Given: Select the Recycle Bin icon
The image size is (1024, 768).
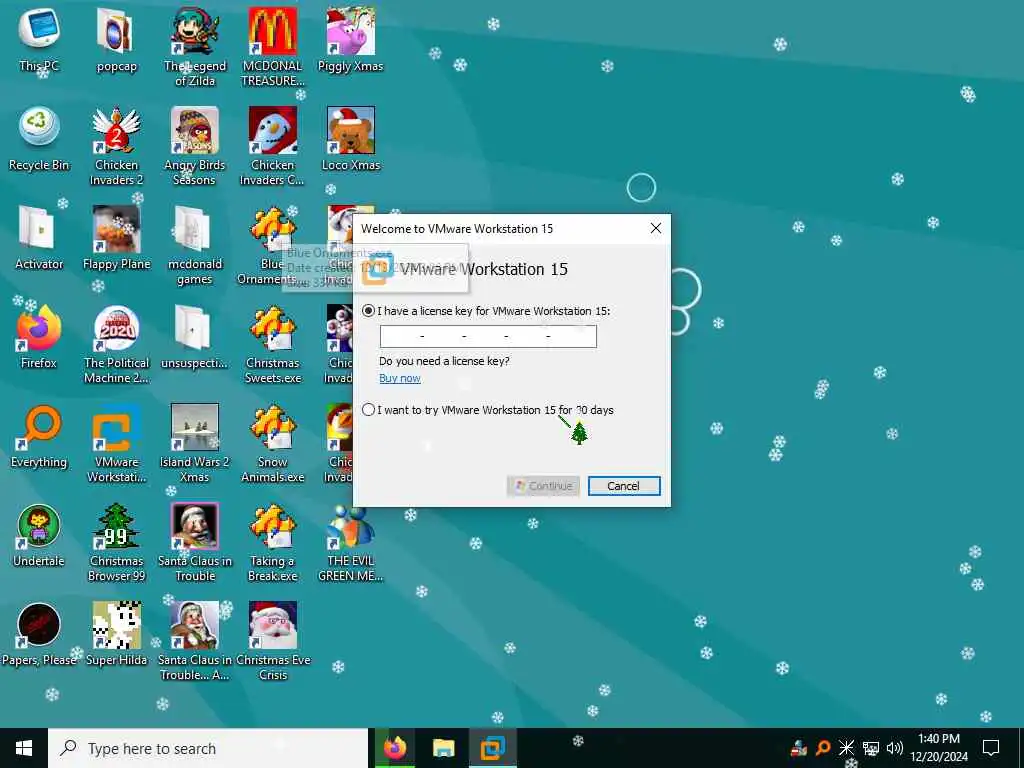Looking at the screenshot, I should point(39,140).
